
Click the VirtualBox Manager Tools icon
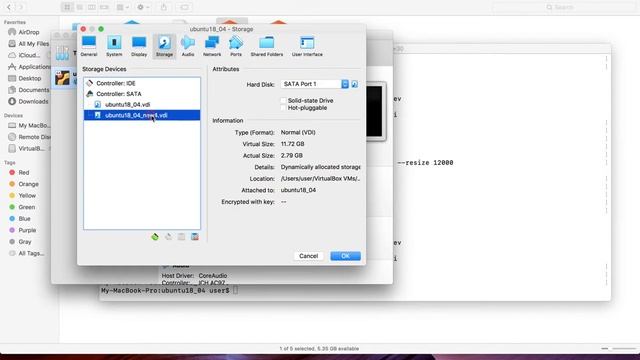point(62,53)
